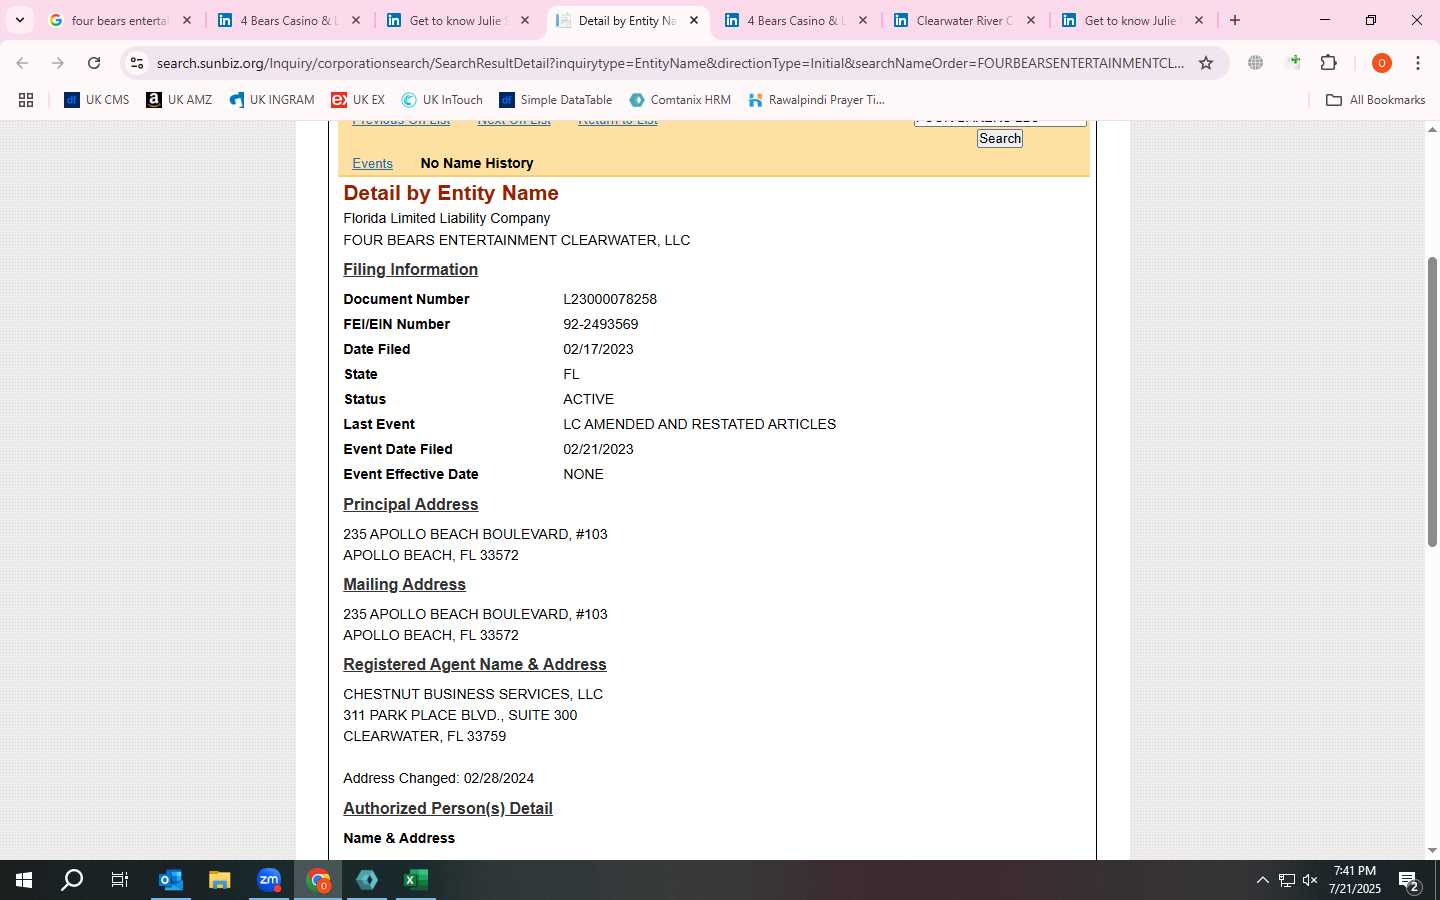Click the page vertical scrollbar thumb
This screenshot has width=1440, height=900.
point(1432,402)
